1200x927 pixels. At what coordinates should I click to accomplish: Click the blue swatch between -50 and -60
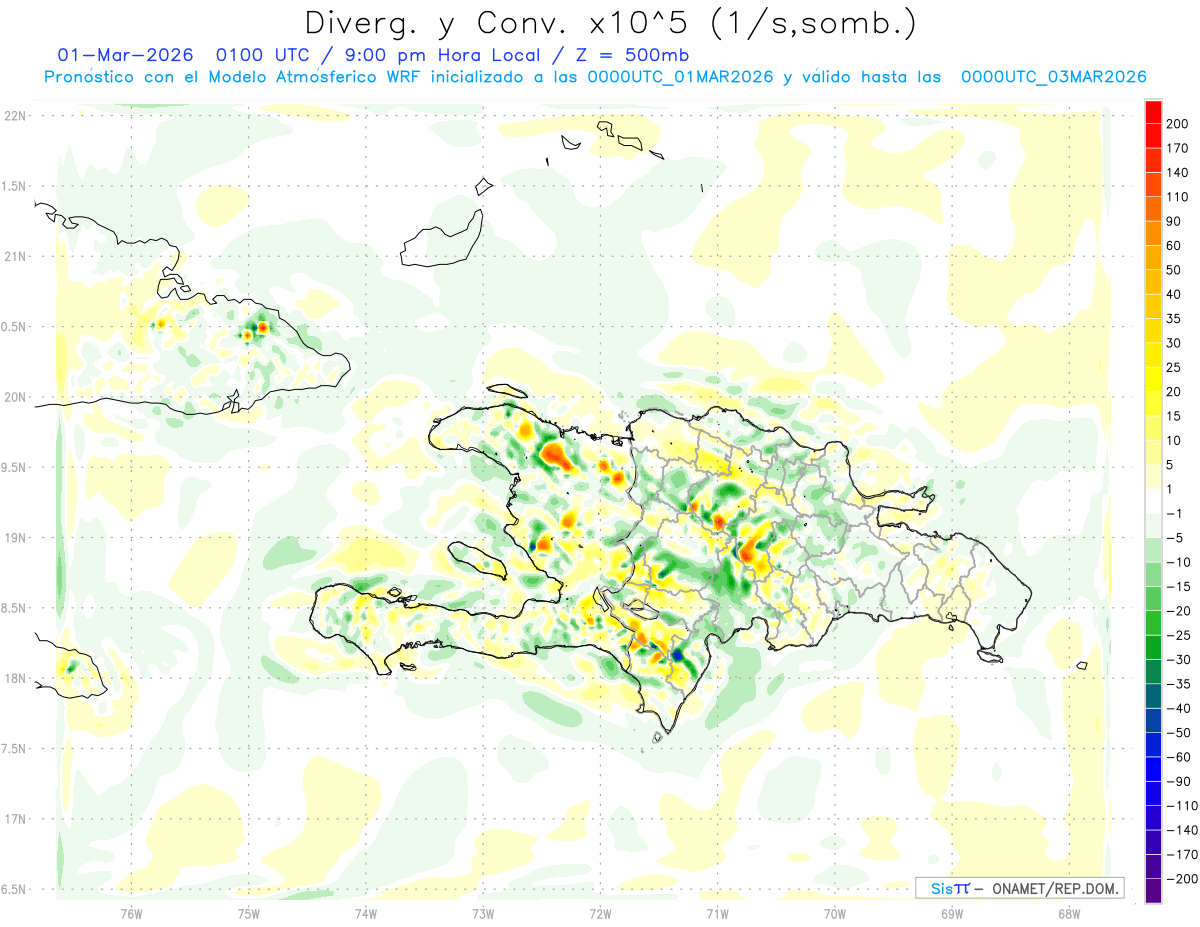[1153, 746]
